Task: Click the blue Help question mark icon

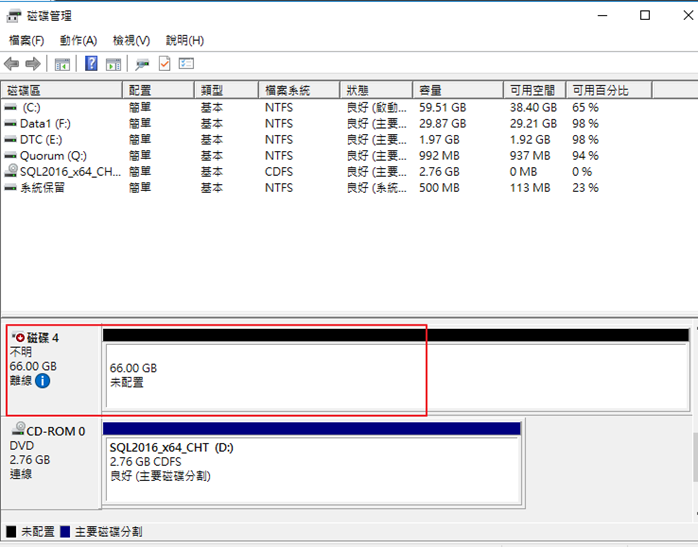Action: [91, 64]
